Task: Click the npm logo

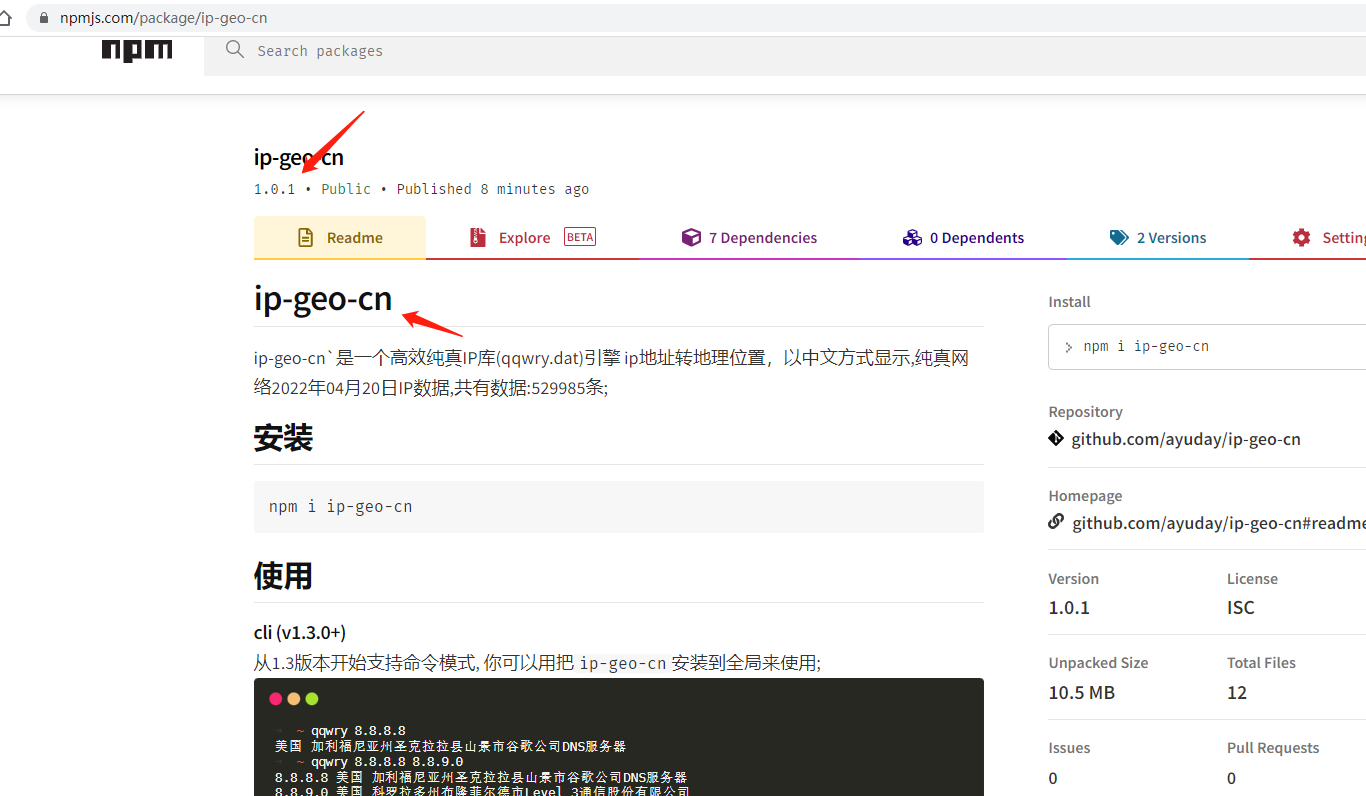Action: 137,51
